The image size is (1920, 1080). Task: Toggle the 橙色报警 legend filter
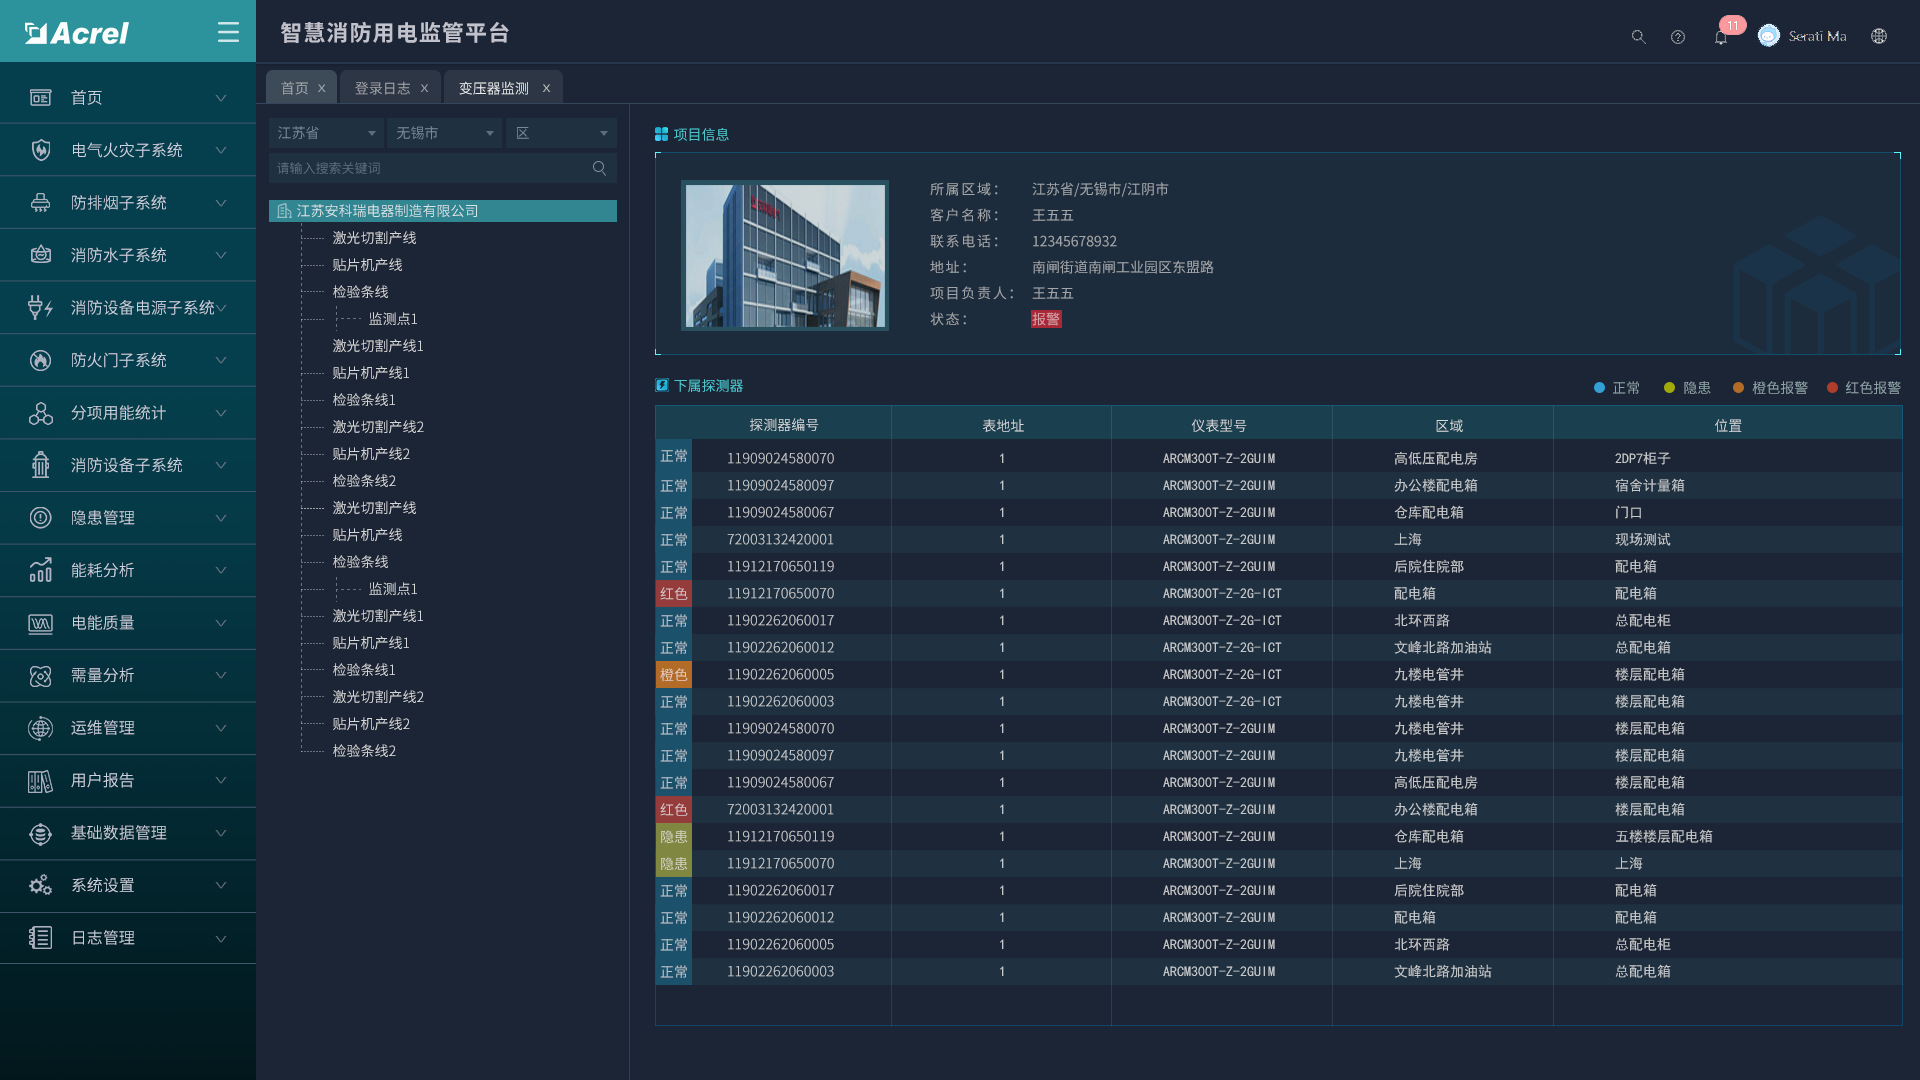1770,388
